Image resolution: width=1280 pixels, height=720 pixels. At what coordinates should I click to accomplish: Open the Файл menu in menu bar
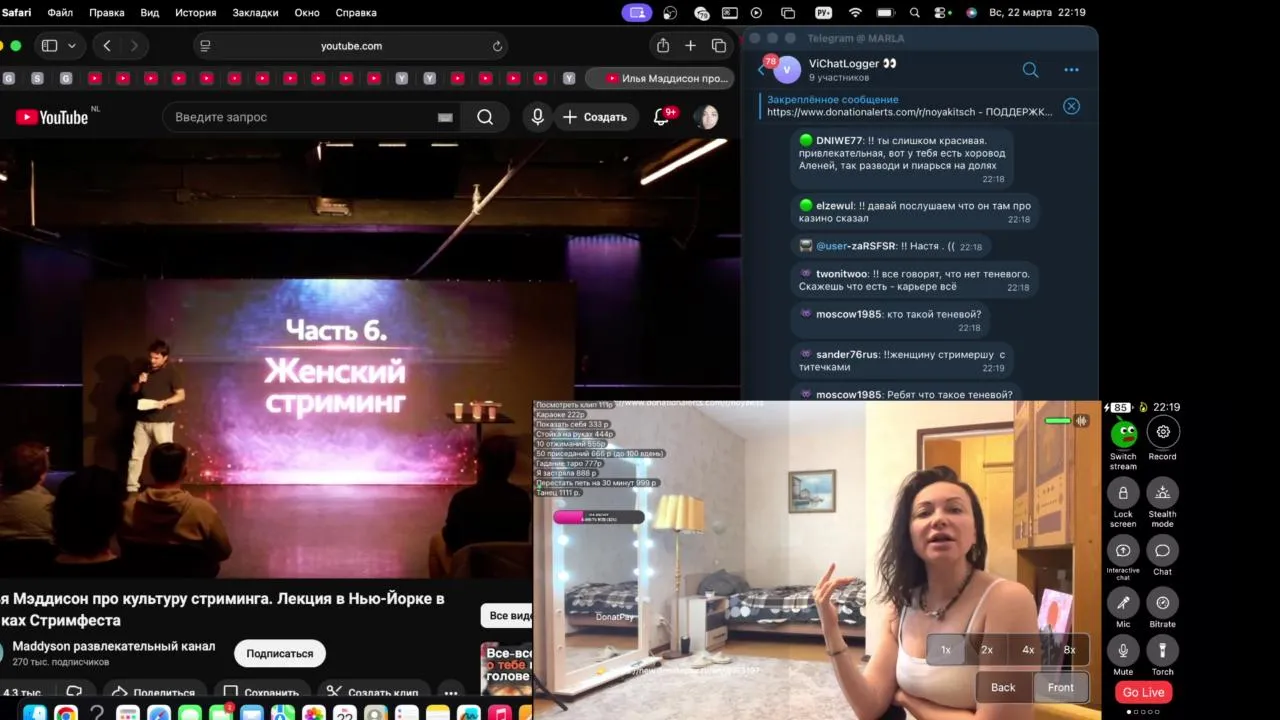pos(60,13)
